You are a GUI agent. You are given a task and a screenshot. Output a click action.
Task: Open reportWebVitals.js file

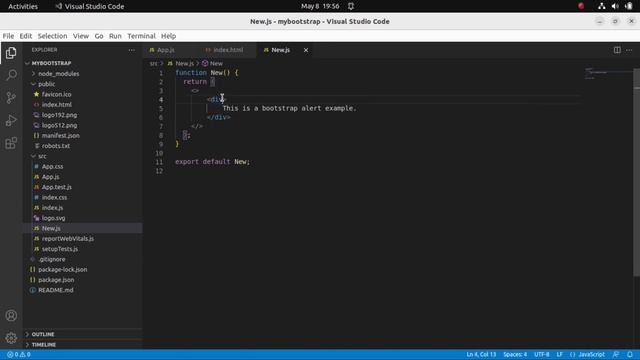(67, 238)
